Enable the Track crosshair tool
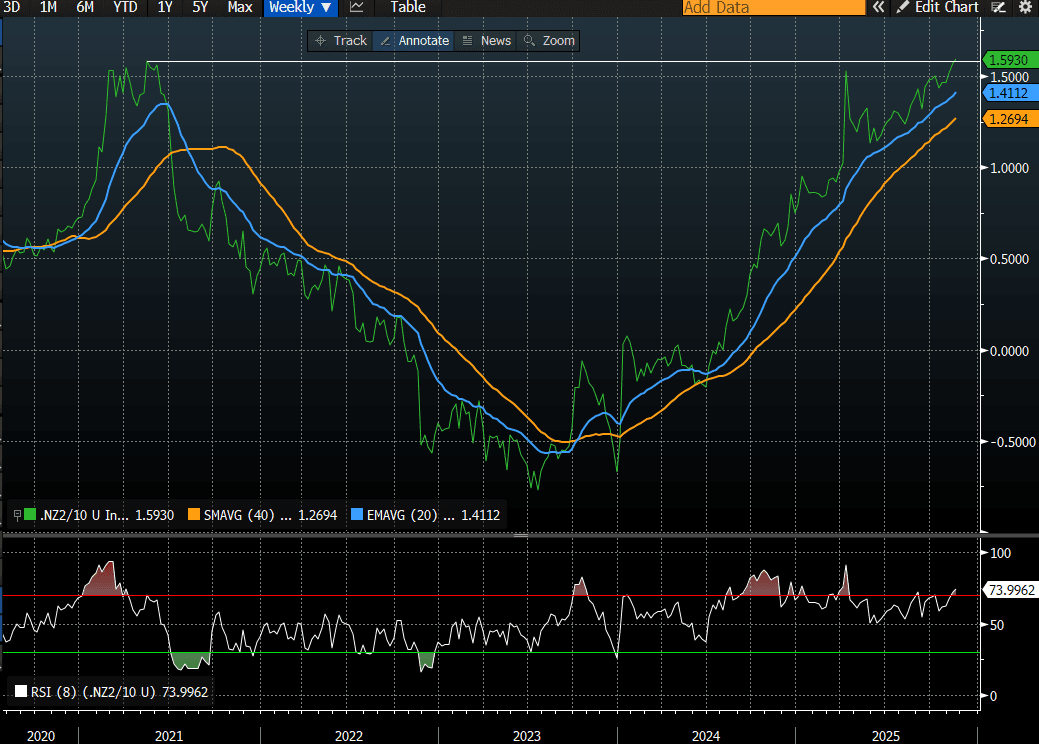The width and height of the screenshot is (1039, 744). (340, 41)
